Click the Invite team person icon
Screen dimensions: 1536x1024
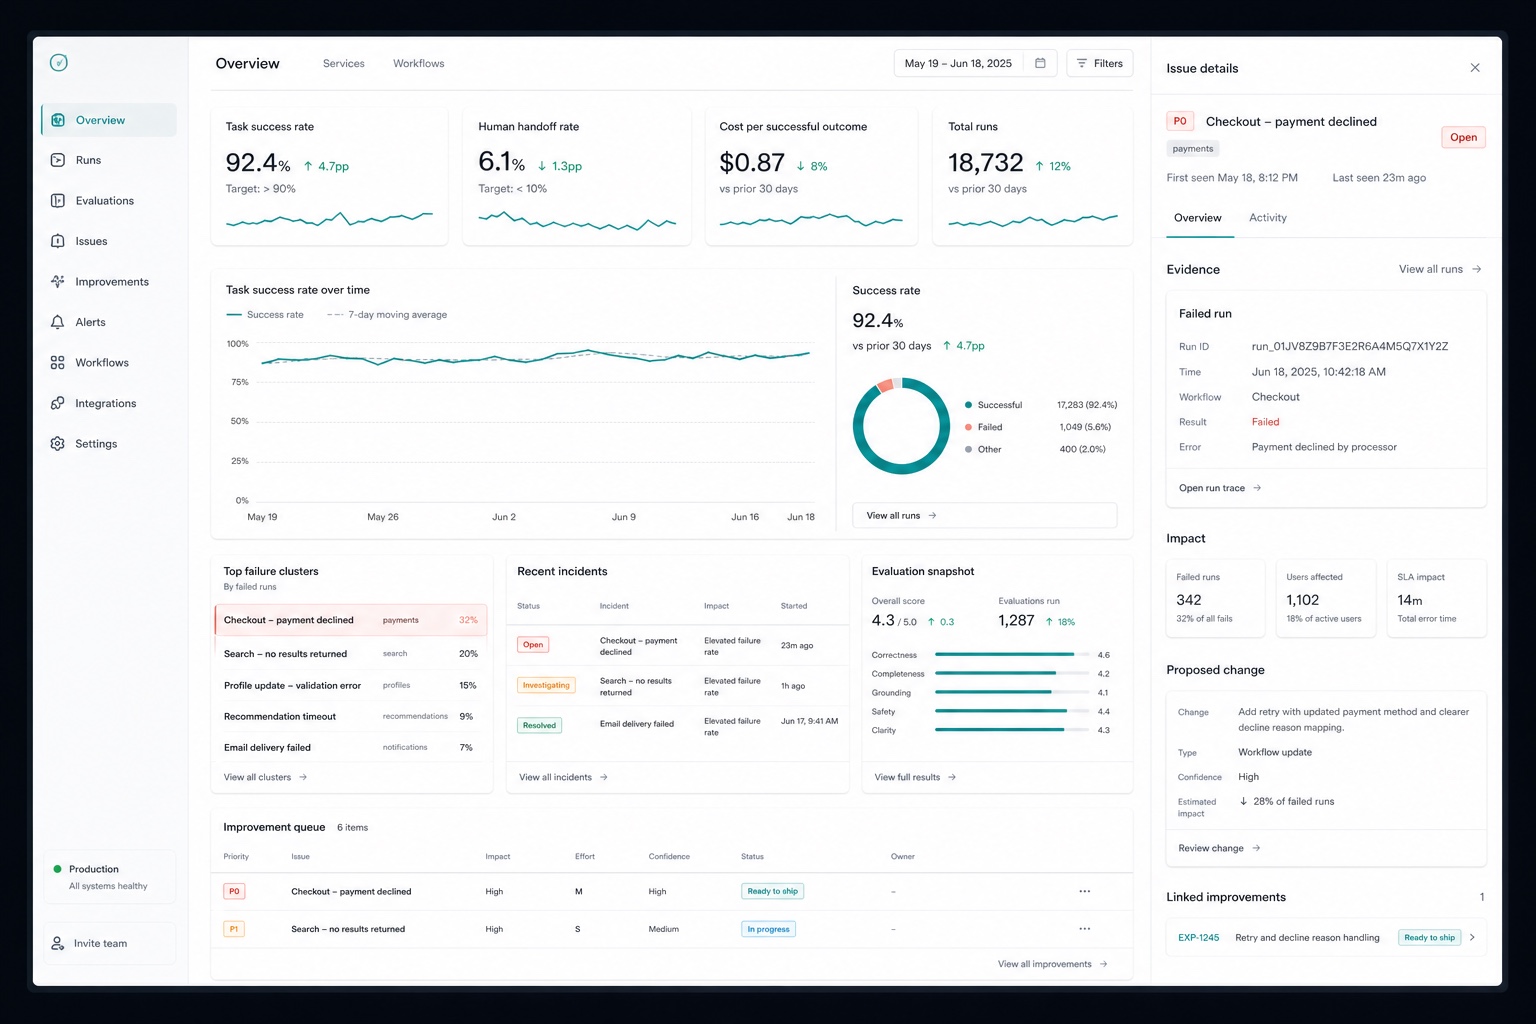tap(58, 943)
